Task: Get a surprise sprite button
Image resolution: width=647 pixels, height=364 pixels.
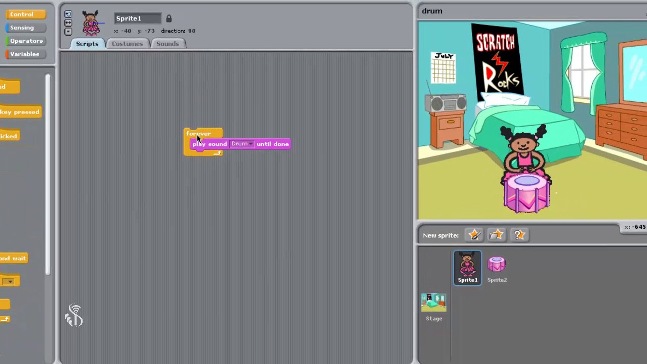Action: pos(519,235)
